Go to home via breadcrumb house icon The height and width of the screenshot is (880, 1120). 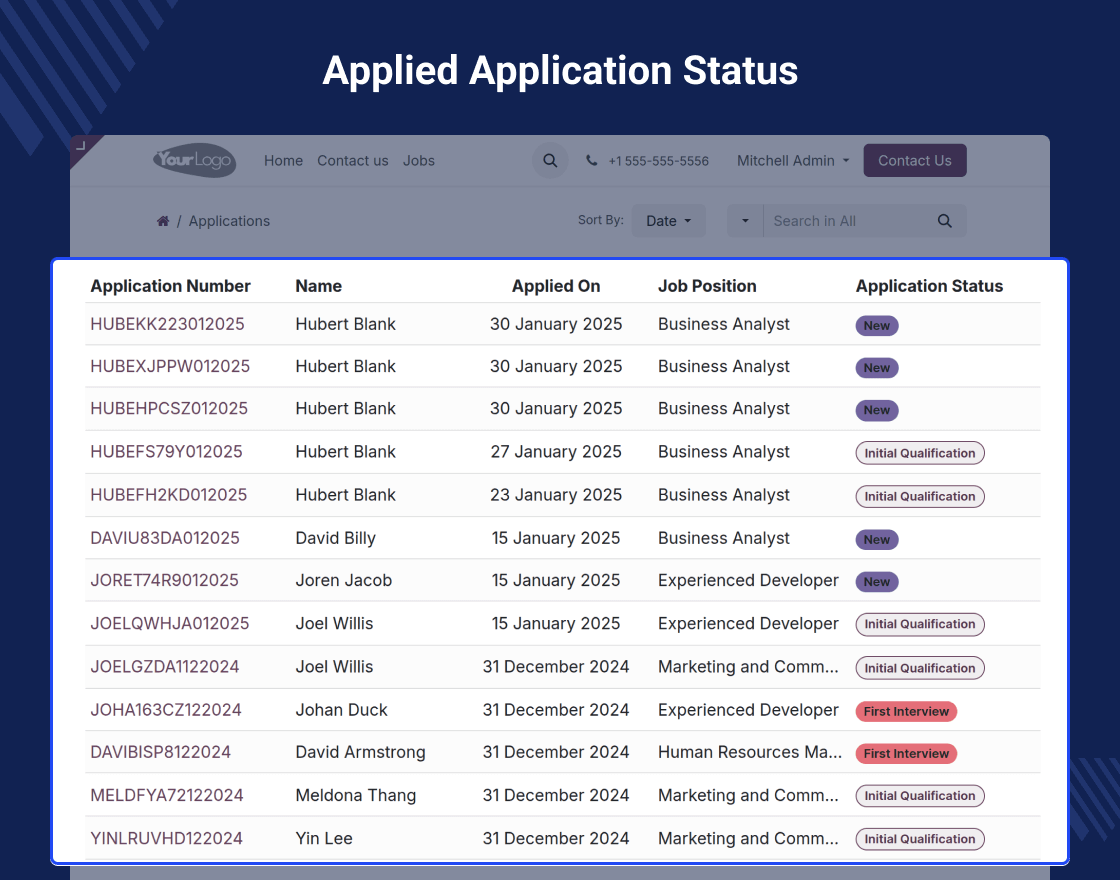coord(163,221)
